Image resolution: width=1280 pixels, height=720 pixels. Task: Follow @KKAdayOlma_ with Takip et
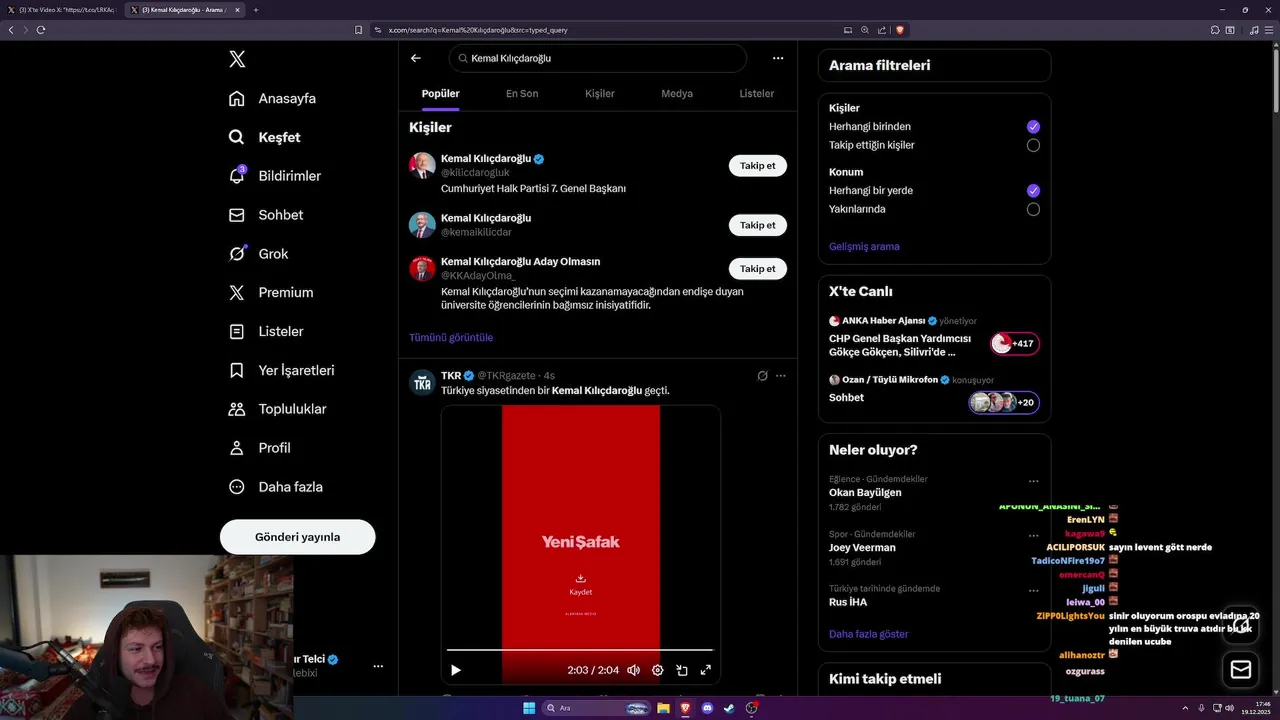tap(757, 269)
